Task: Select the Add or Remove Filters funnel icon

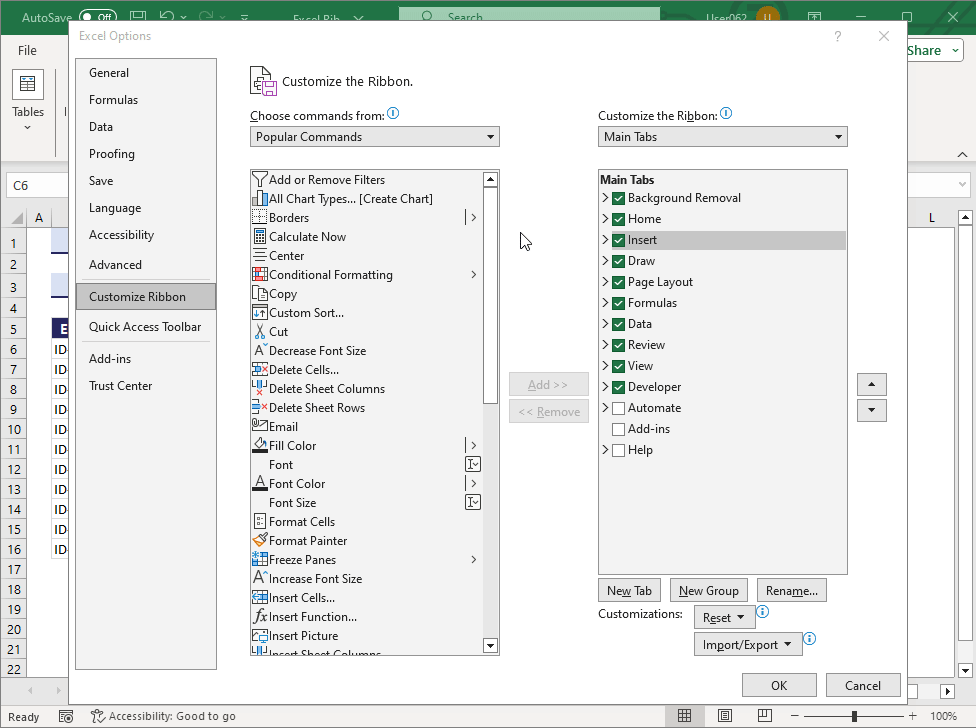Action: (260, 179)
